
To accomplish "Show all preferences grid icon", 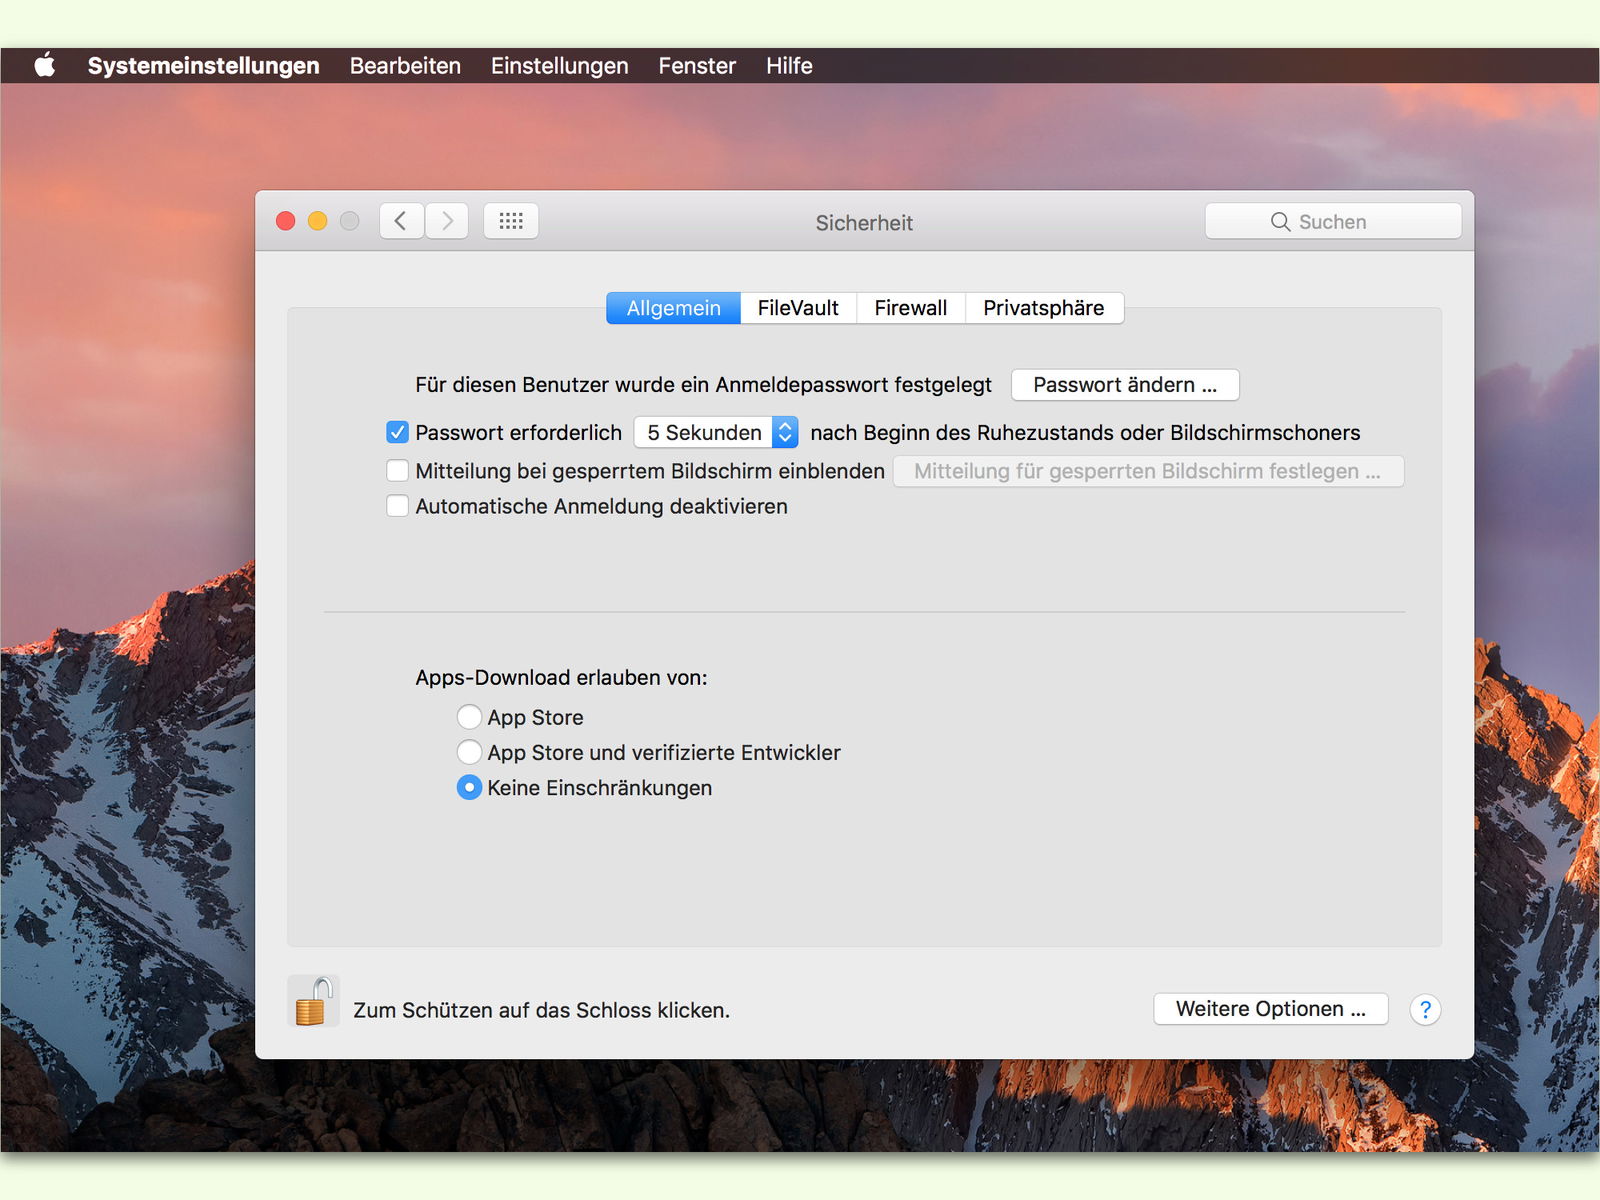I will coord(511,221).
